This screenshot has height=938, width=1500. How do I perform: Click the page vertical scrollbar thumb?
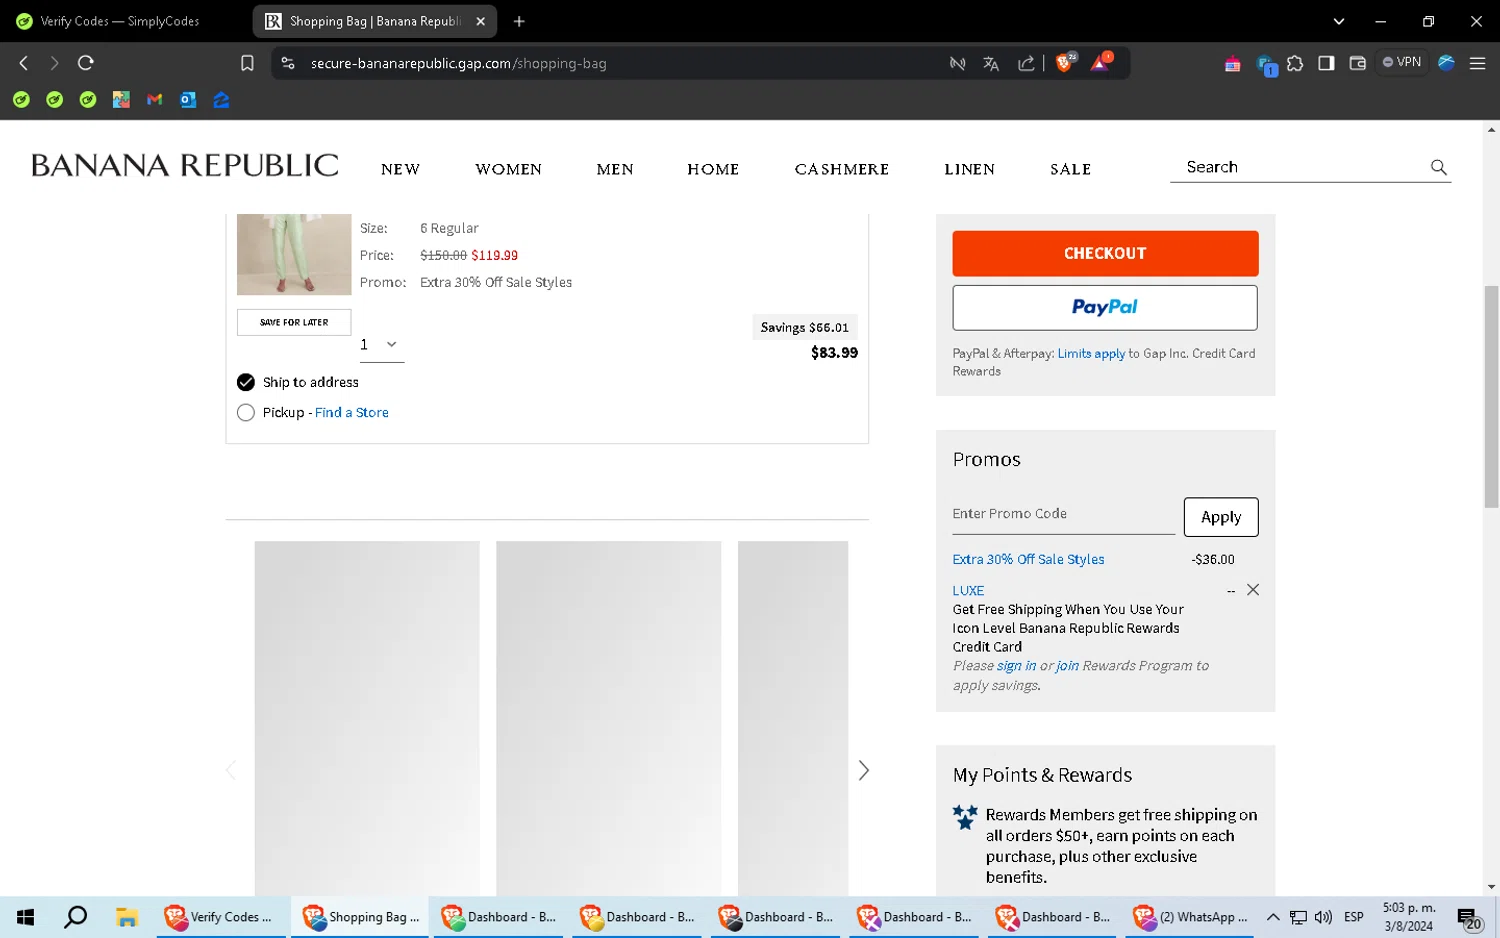coord(1491,396)
